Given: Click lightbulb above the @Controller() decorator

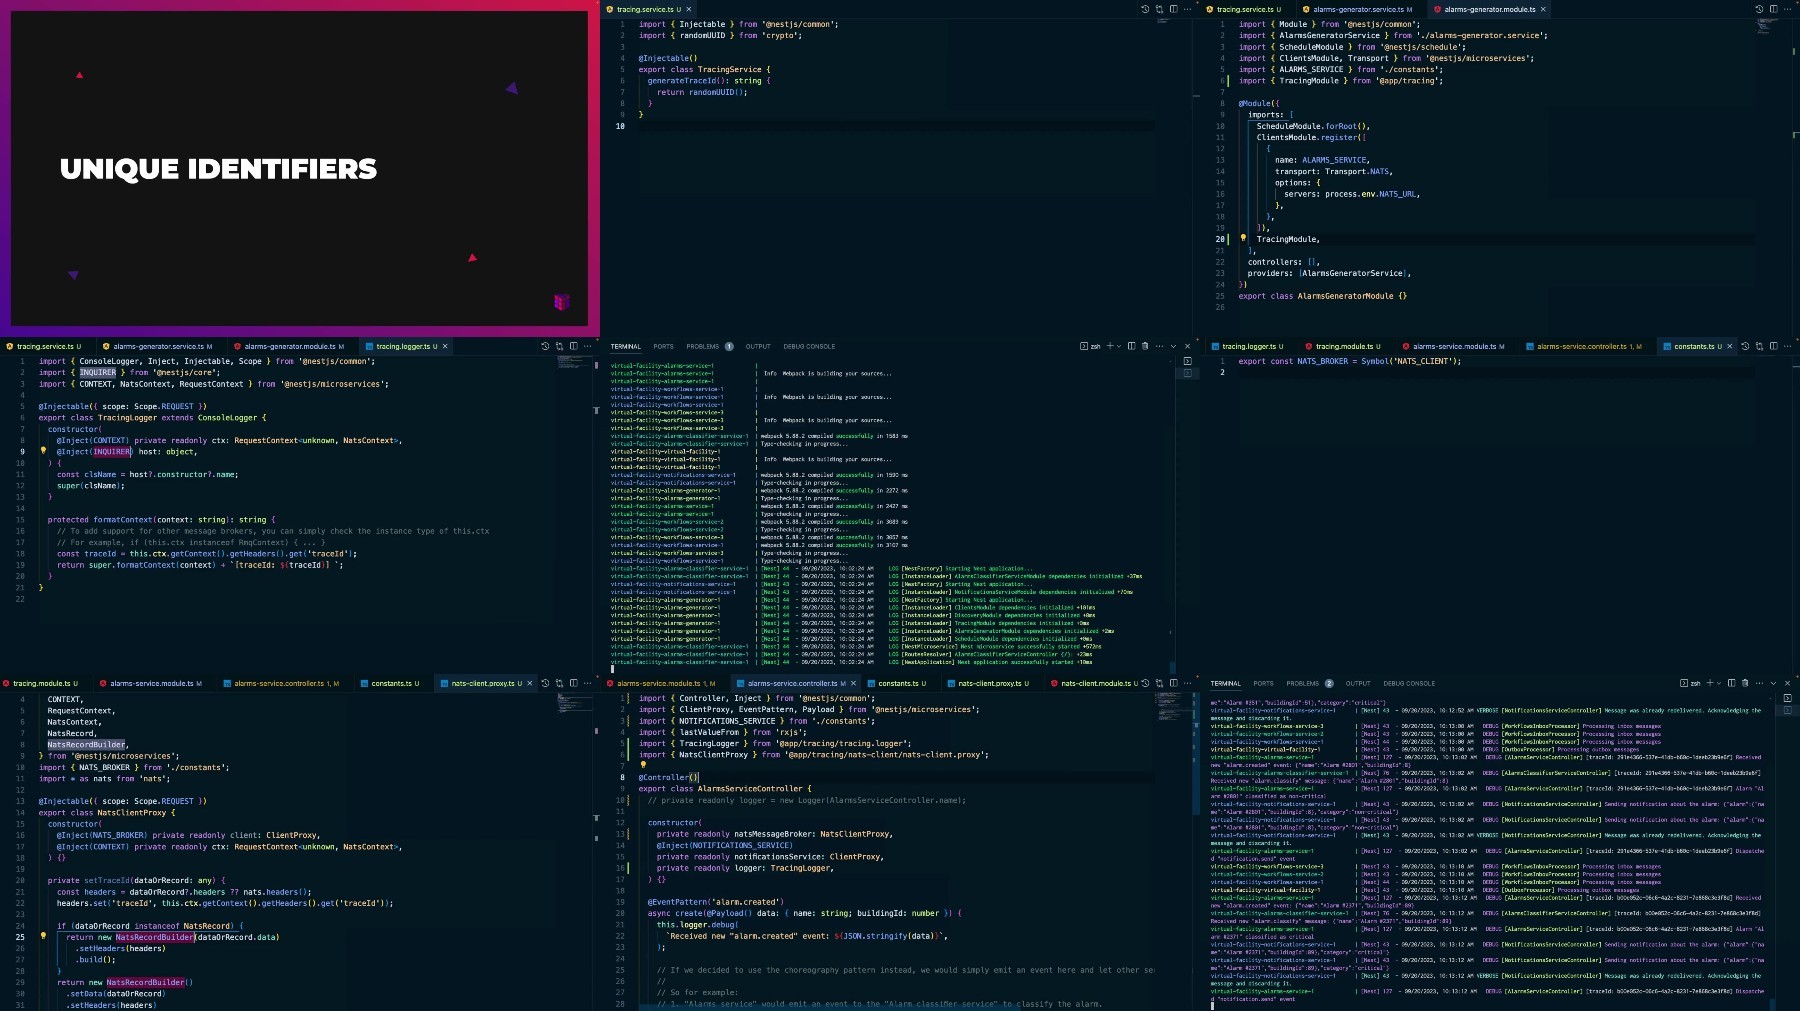Looking at the screenshot, I should [x=643, y=765].
